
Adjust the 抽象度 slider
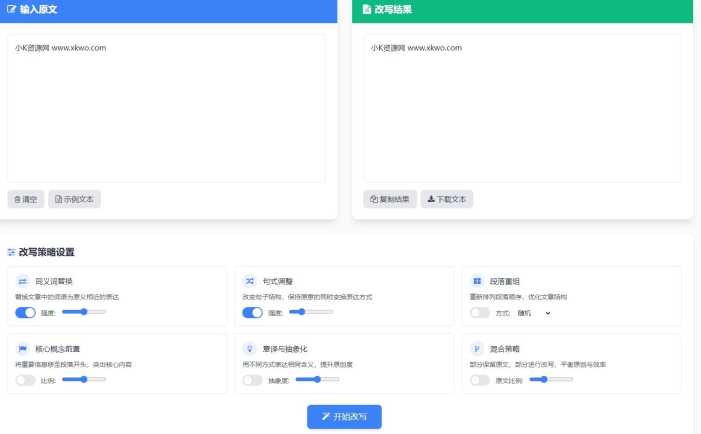click(x=317, y=379)
